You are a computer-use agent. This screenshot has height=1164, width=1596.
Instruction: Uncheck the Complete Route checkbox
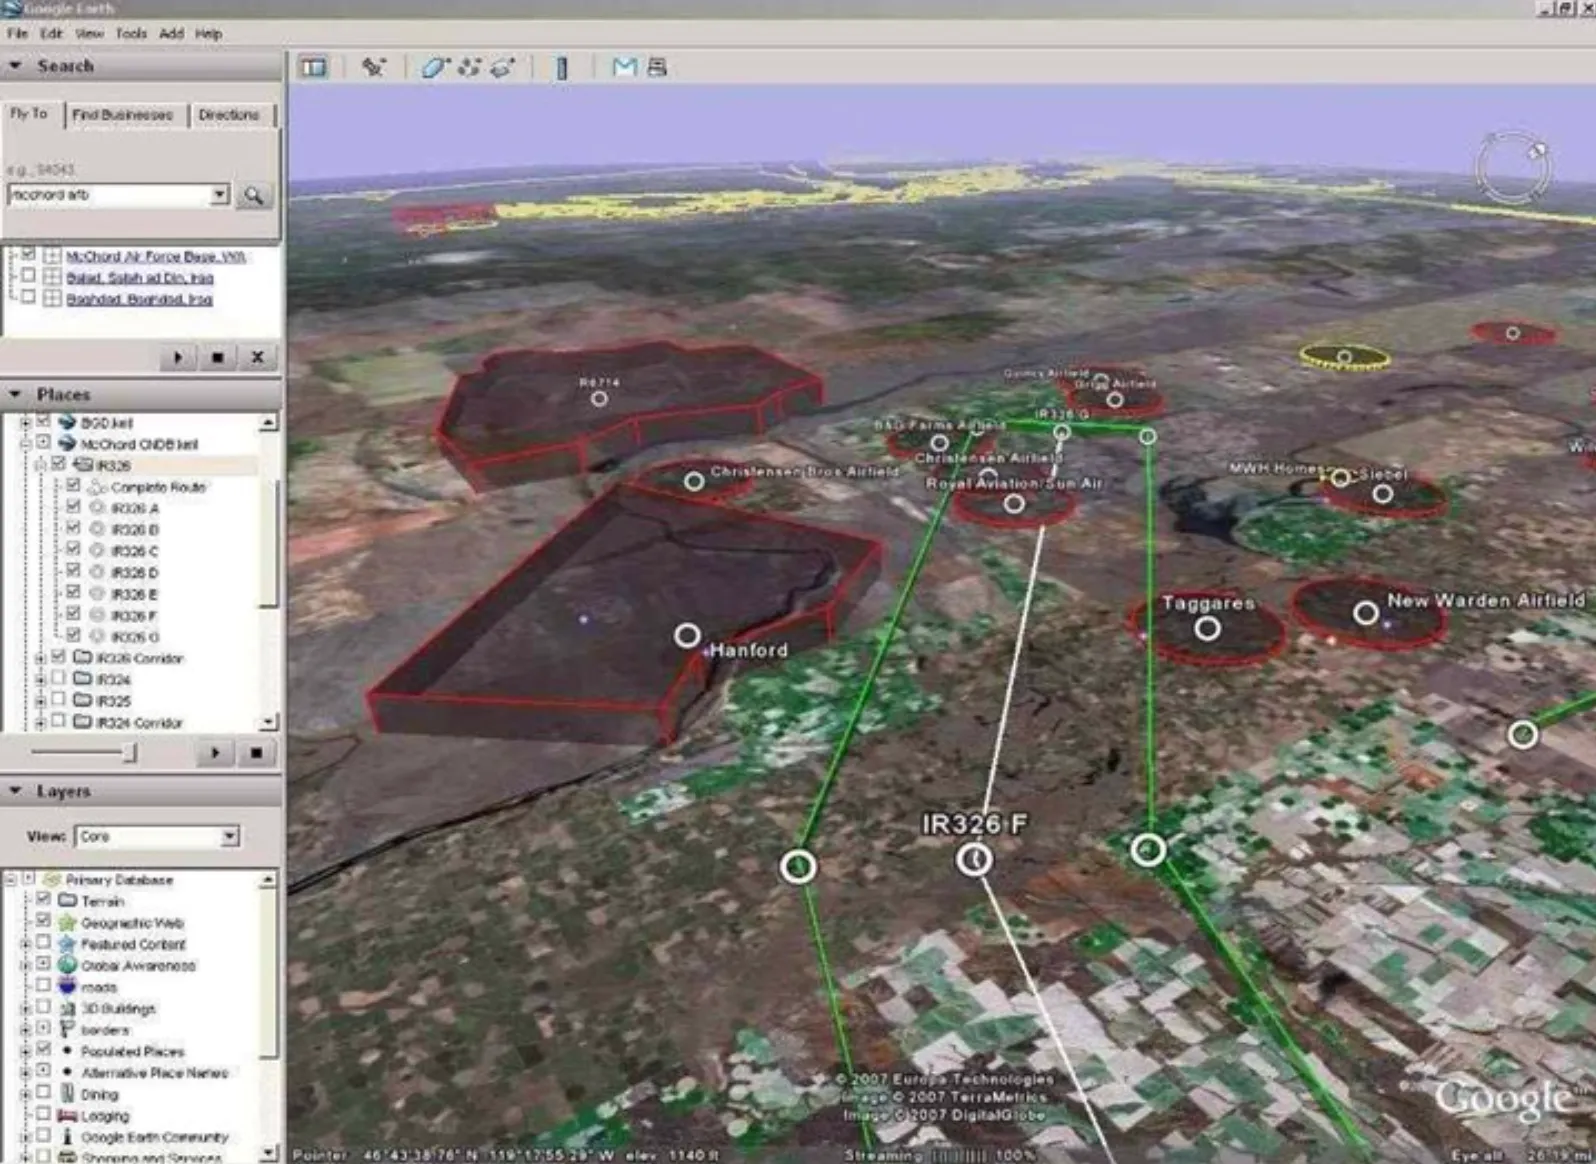tap(73, 485)
